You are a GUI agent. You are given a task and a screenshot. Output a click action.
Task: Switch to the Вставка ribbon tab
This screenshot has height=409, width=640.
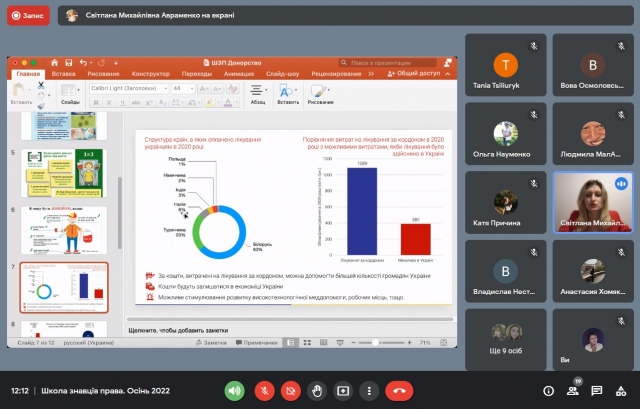click(63, 74)
